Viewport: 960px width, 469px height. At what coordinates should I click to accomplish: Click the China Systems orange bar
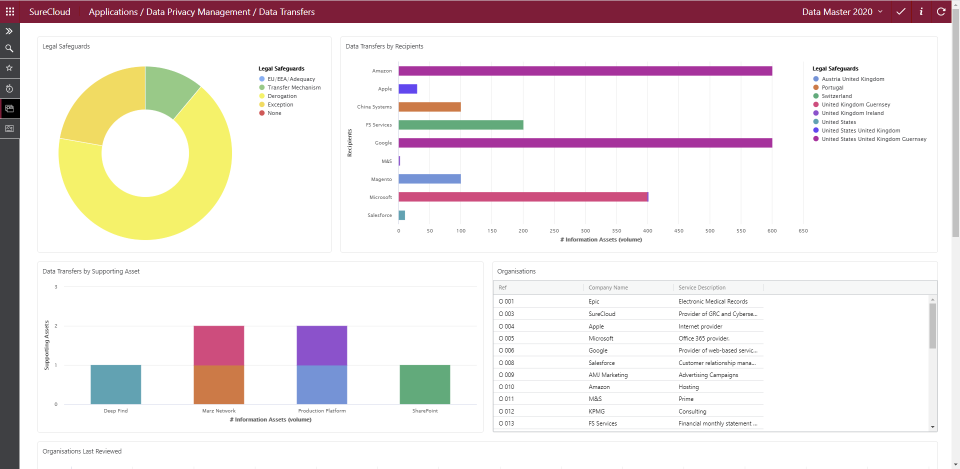(x=430, y=107)
